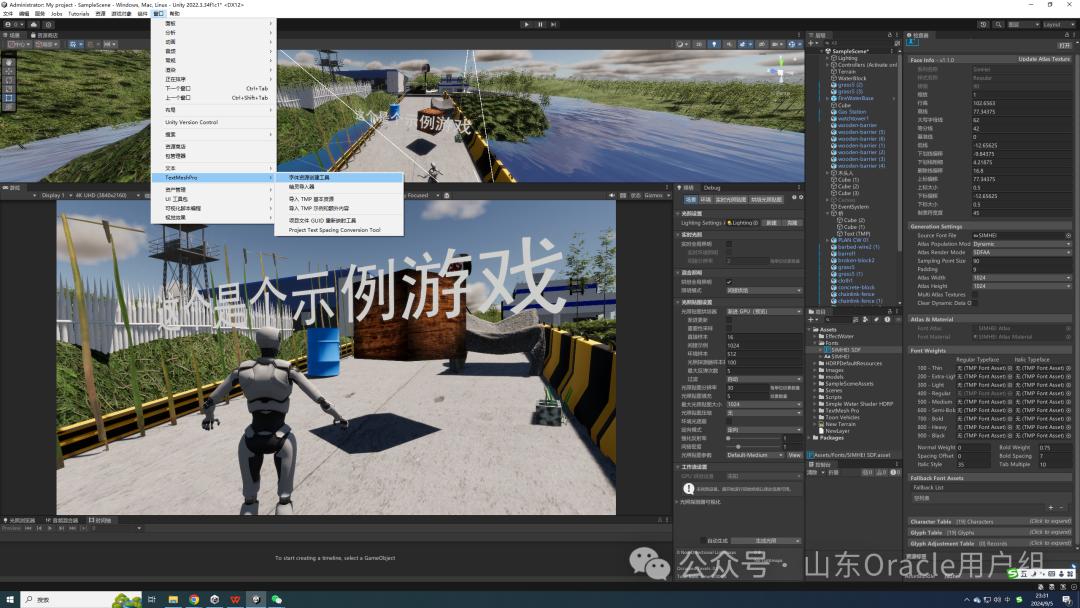Open the Atlas Width dropdown
This screenshot has height=608, width=1080.
[x=1021, y=278]
